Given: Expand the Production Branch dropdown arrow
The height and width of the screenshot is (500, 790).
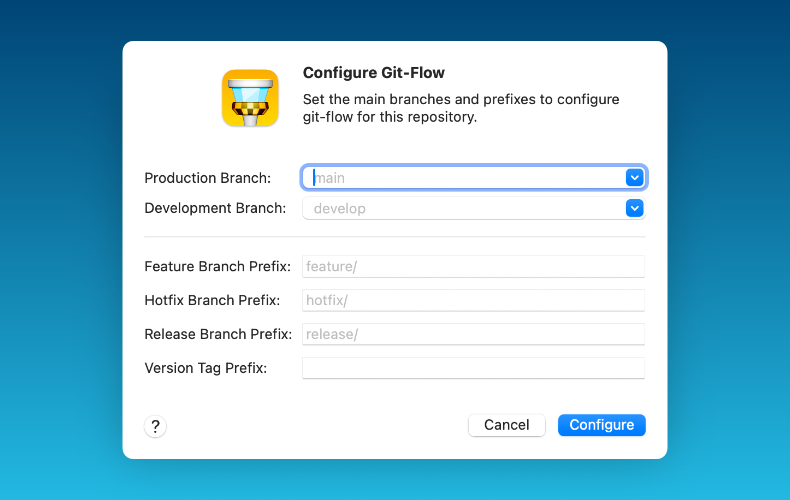Looking at the screenshot, I should point(634,178).
